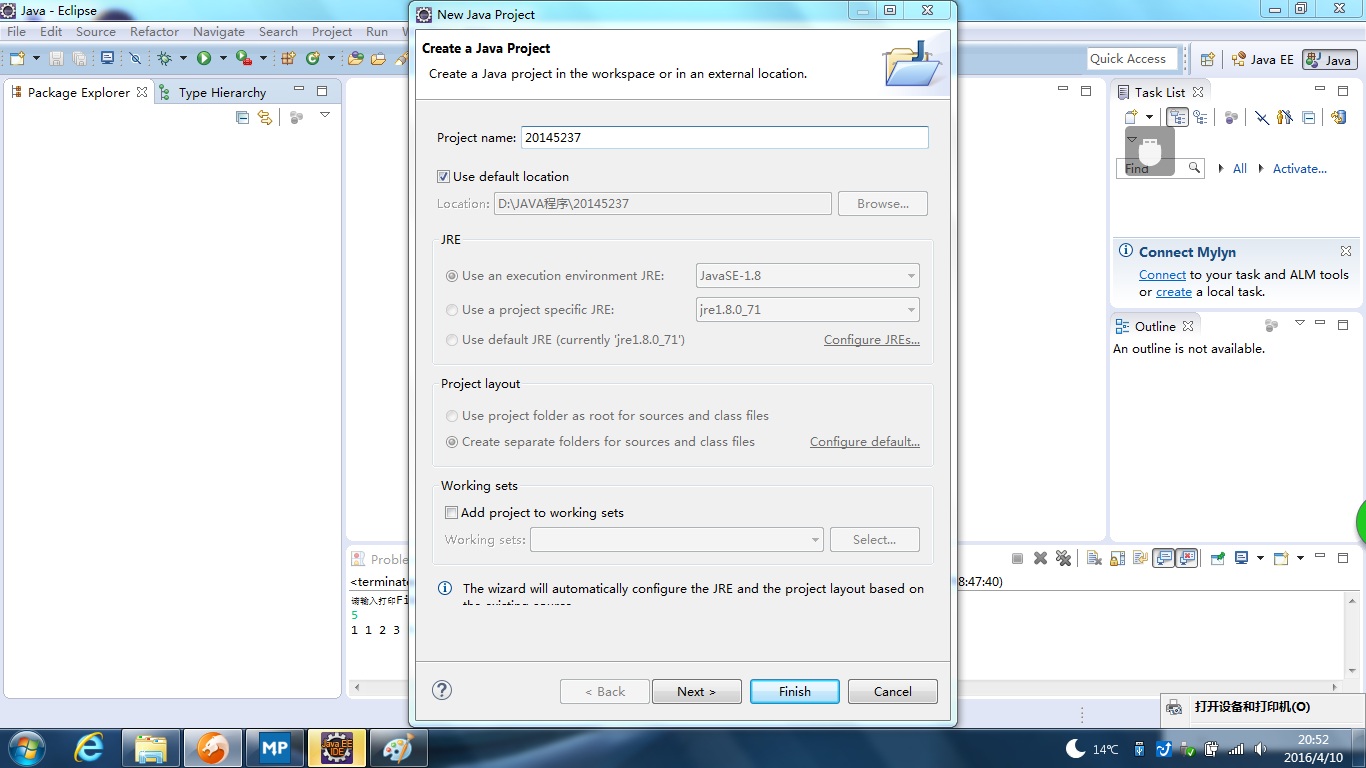Click the New Java Class icon
Image resolution: width=1366 pixels, height=768 pixels.
pos(312,58)
